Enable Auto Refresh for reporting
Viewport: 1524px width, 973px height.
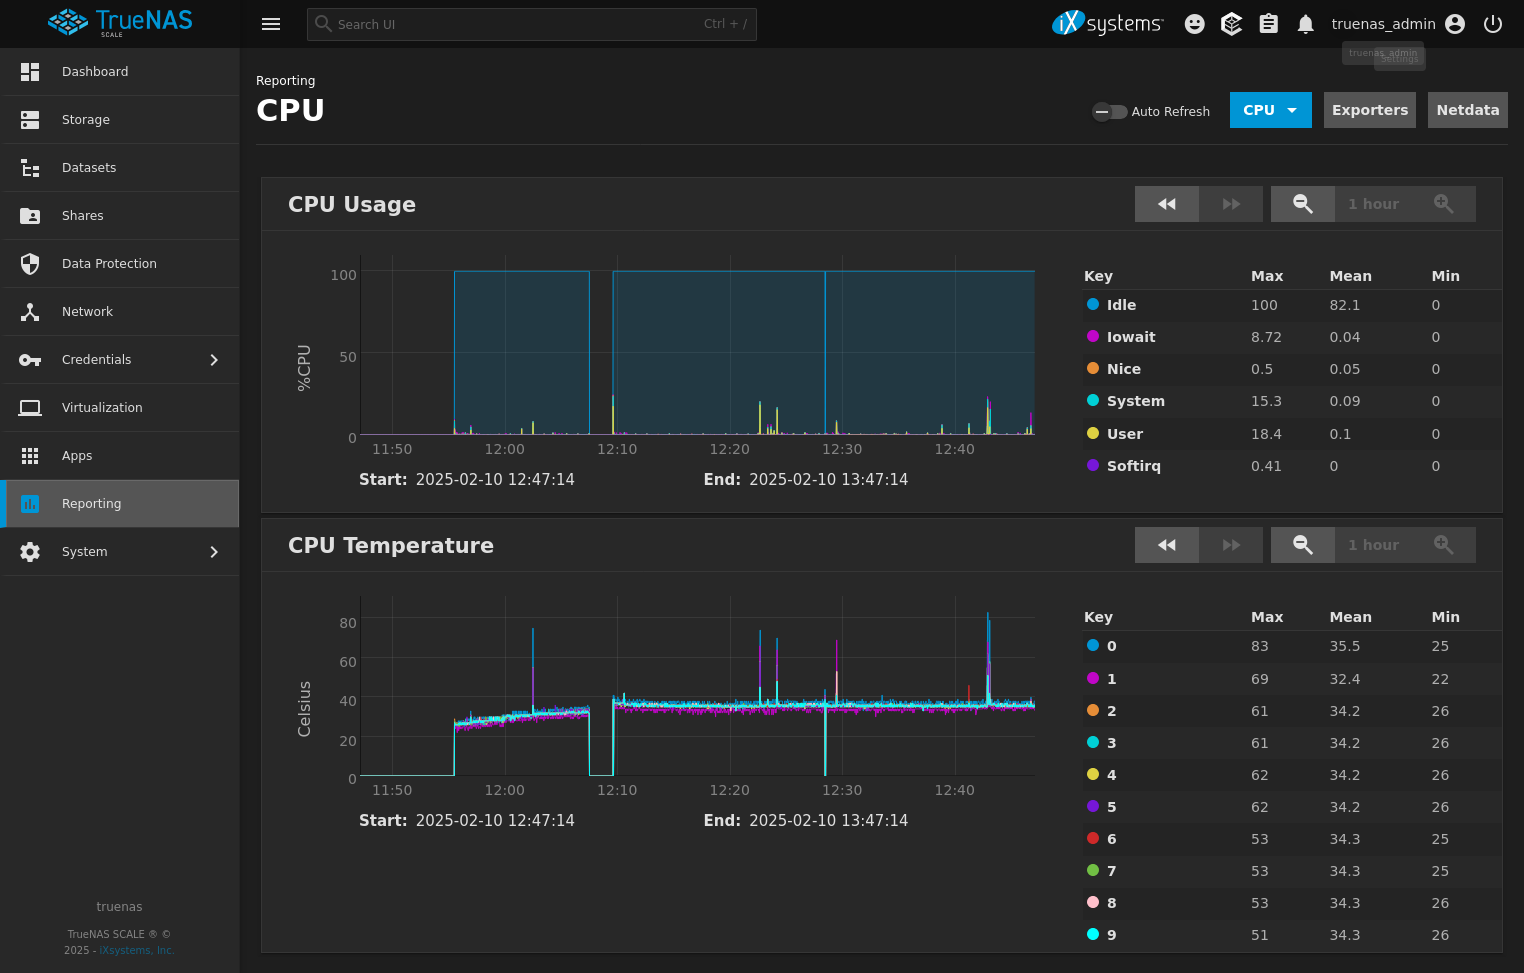[1109, 111]
